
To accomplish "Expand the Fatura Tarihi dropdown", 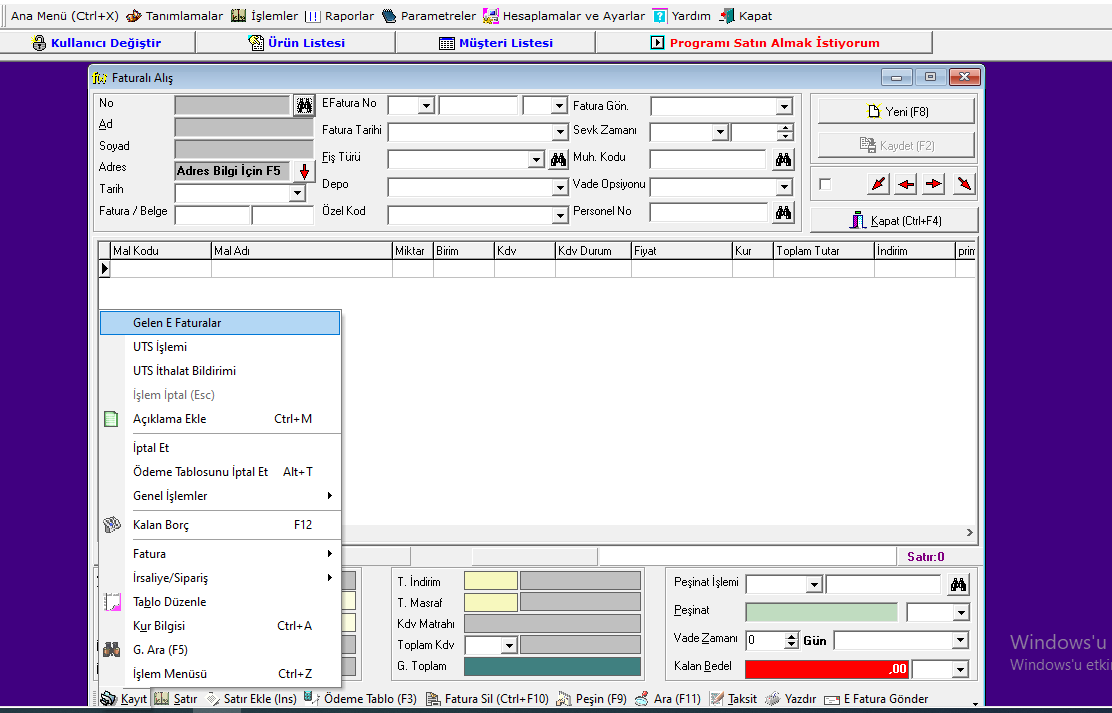I will click(560, 132).
